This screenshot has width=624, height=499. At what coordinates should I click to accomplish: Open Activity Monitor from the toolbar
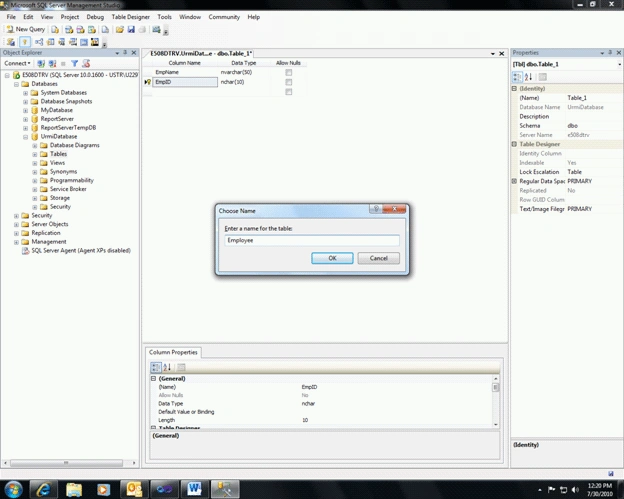(156, 29)
